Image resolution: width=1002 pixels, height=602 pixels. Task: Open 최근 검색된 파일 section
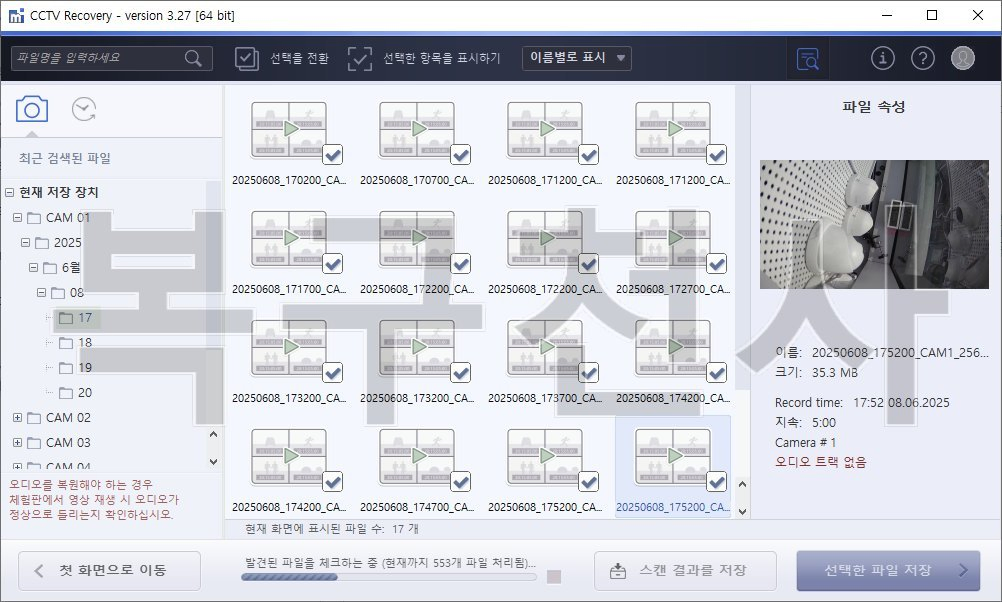(x=65, y=158)
